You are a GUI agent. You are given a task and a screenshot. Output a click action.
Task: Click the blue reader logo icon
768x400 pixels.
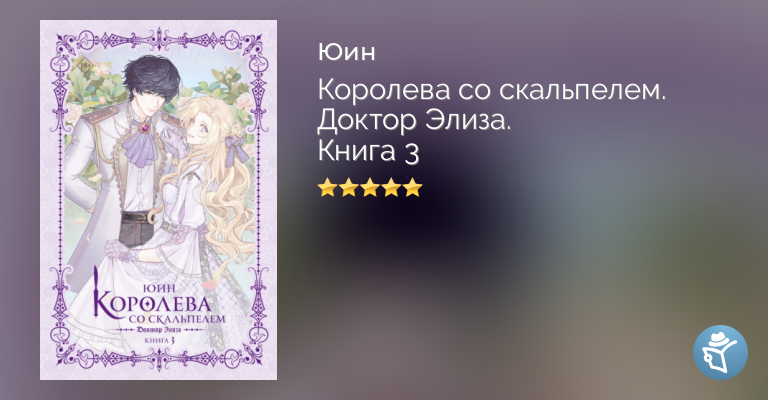pos(720,352)
